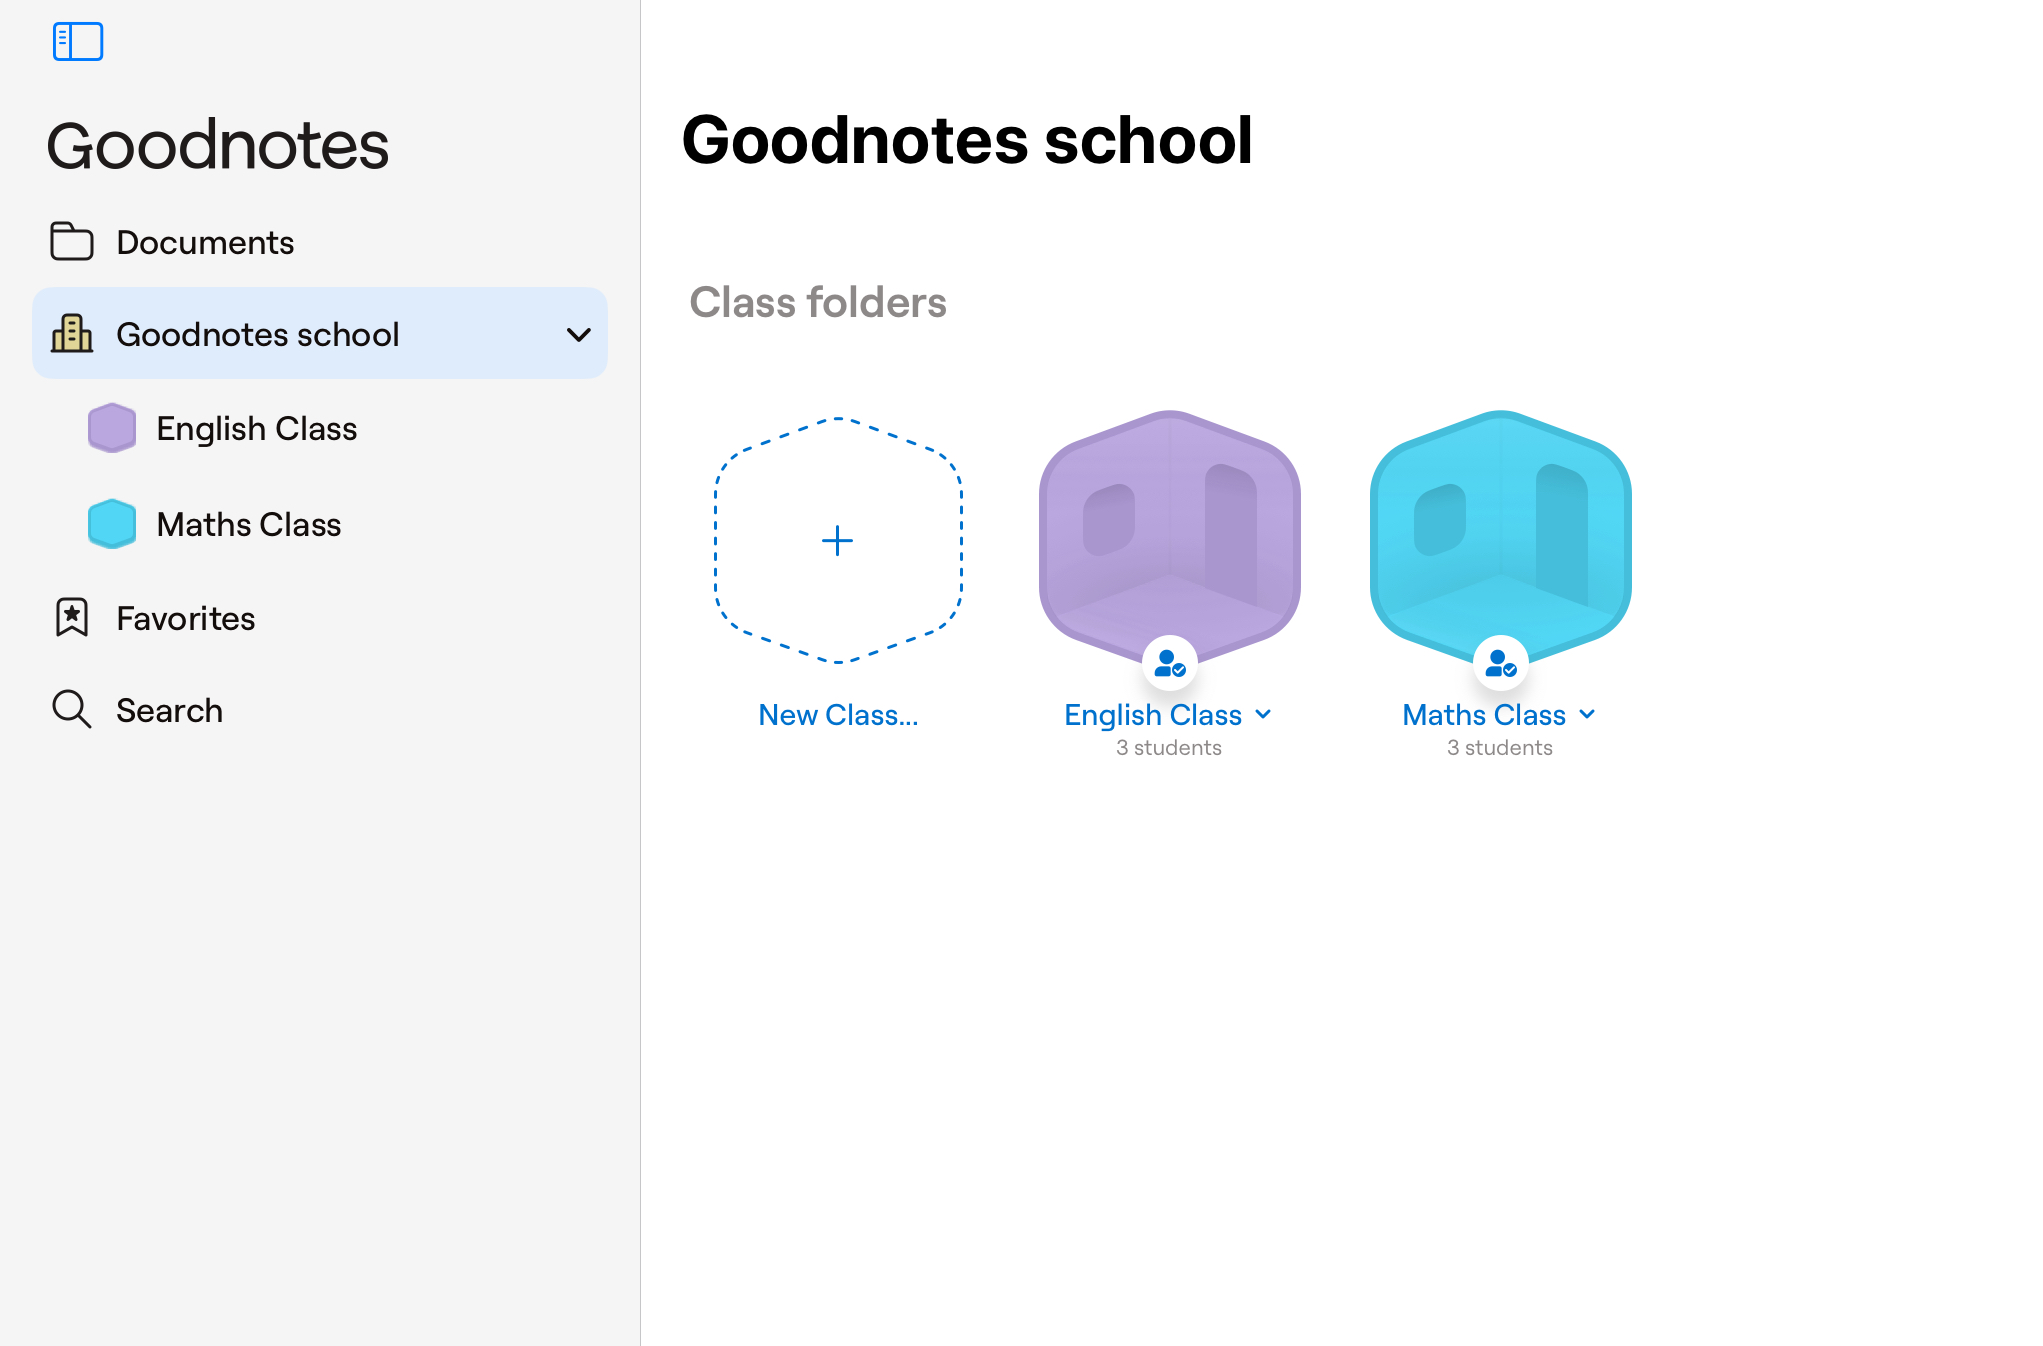Click the Favorites bookmark star icon
This screenshot has height=1346, width=2043.
point(72,618)
